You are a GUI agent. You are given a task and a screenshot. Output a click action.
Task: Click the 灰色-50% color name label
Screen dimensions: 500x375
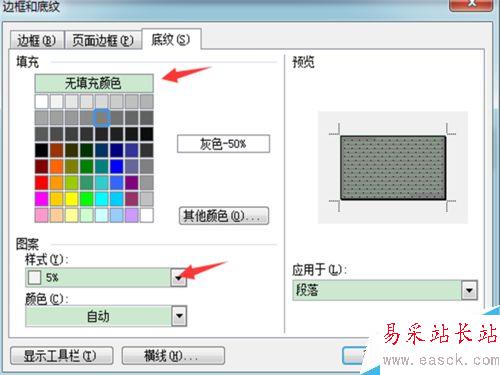click(x=223, y=144)
